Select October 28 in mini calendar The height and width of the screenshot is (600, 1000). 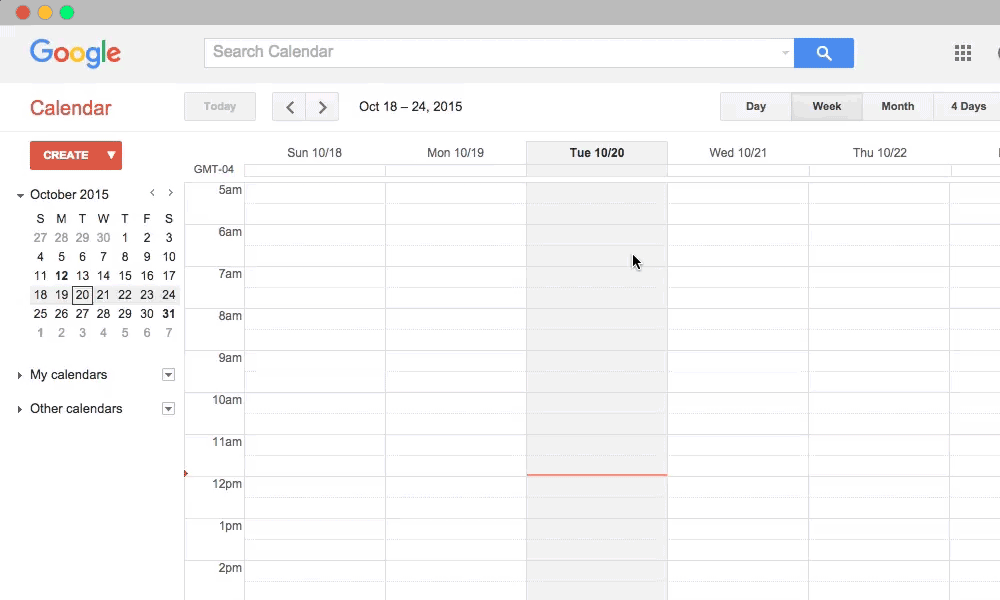pyautogui.click(x=103, y=314)
